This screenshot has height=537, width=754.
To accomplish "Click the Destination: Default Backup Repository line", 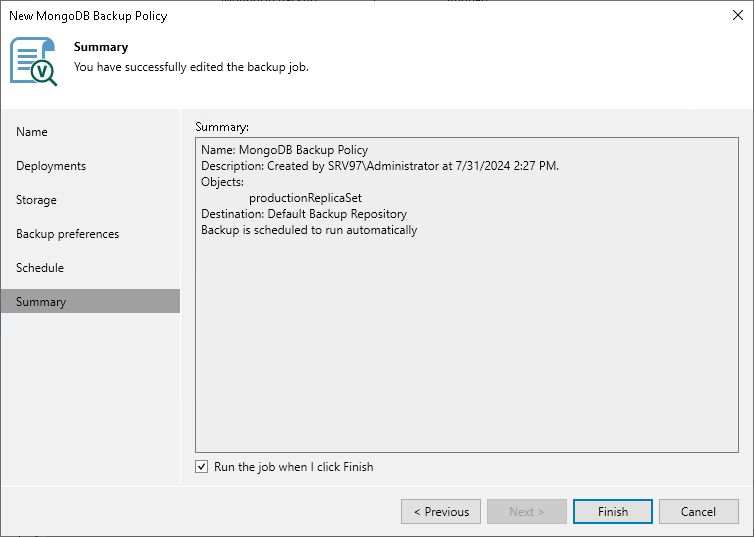I will [x=304, y=214].
